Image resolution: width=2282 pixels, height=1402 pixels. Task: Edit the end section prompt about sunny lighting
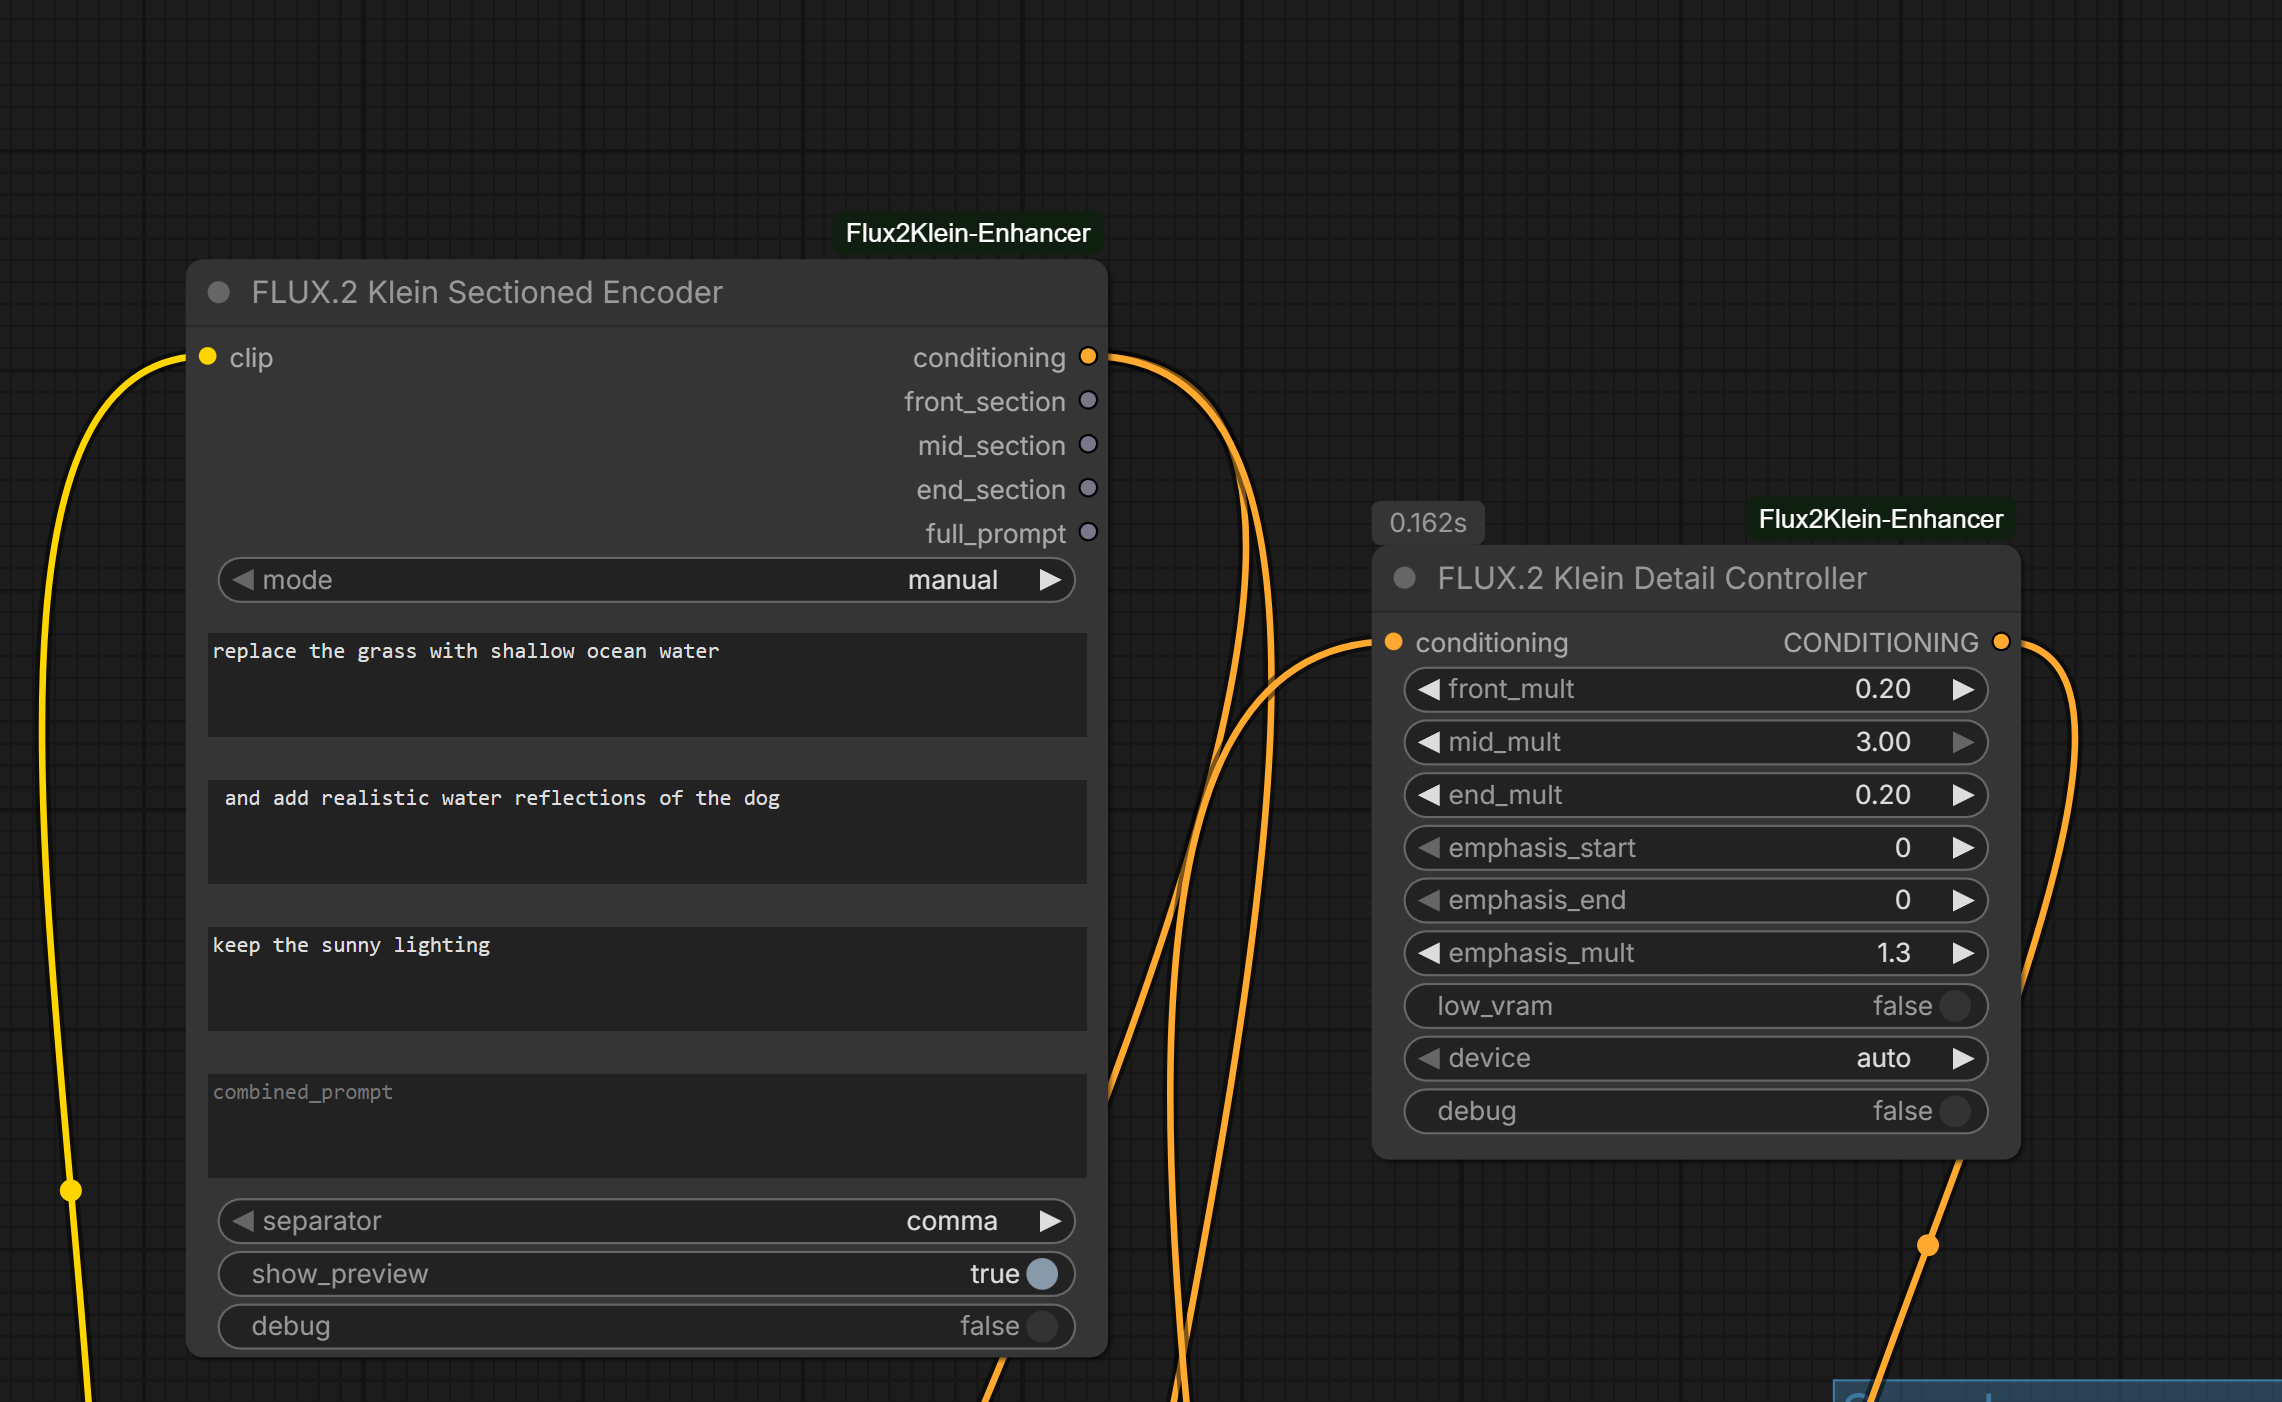click(x=647, y=979)
